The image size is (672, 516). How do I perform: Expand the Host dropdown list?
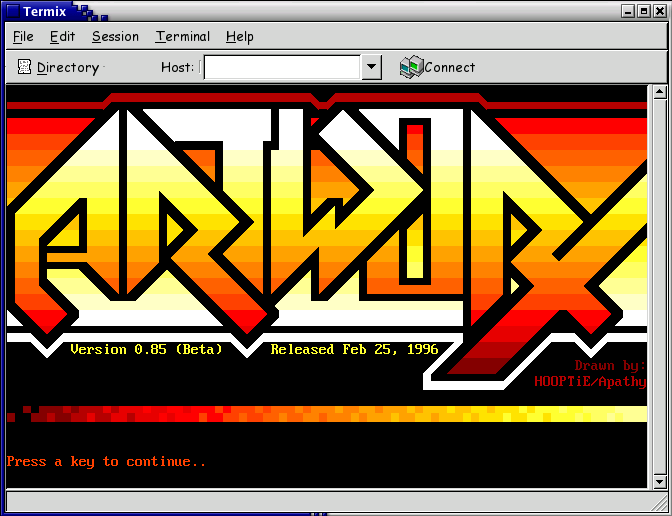pyautogui.click(x=371, y=67)
